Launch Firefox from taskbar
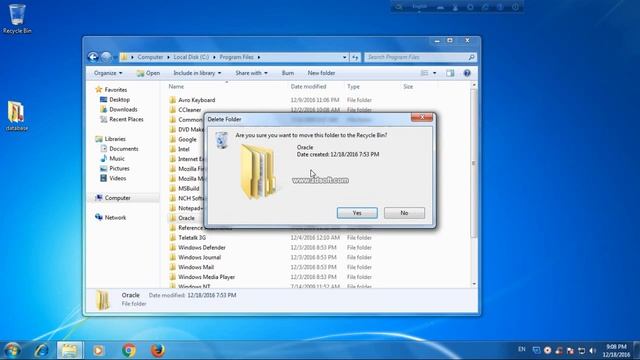The height and width of the screenshot is (360, 640). (x=158, y=350)
